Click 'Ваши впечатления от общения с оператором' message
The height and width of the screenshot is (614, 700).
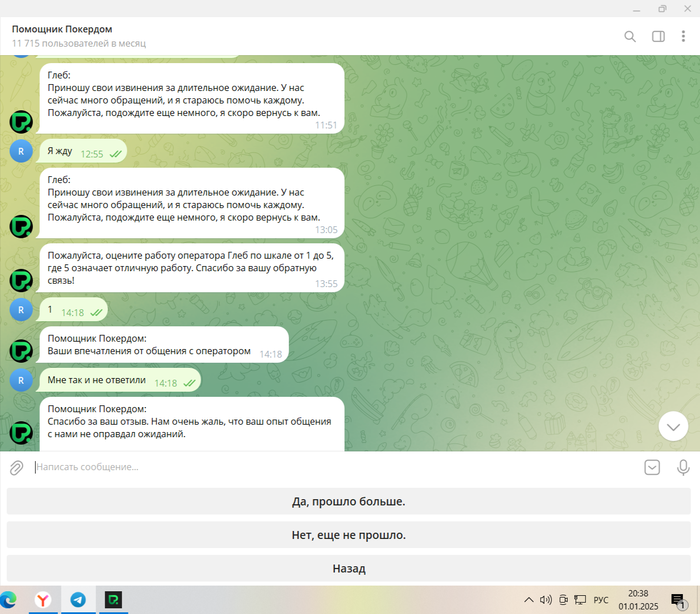pos(163,345)
